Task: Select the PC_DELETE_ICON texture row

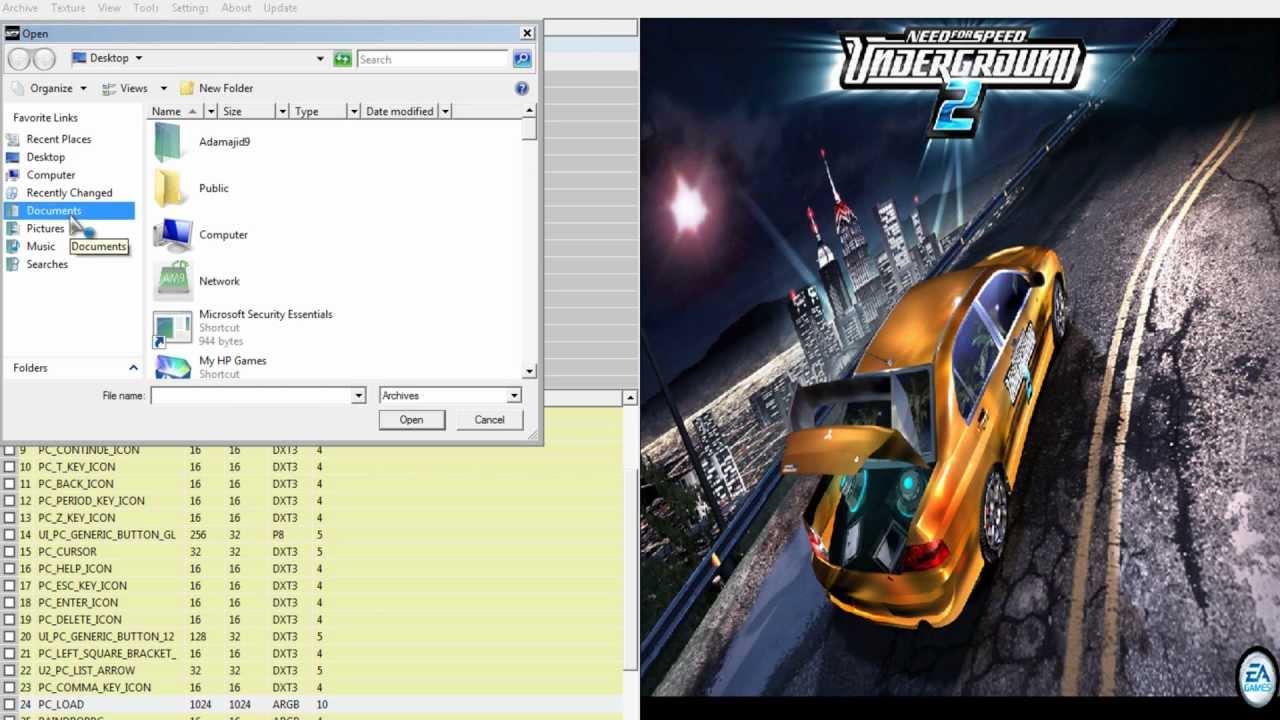Action: (x=311, y=620)
